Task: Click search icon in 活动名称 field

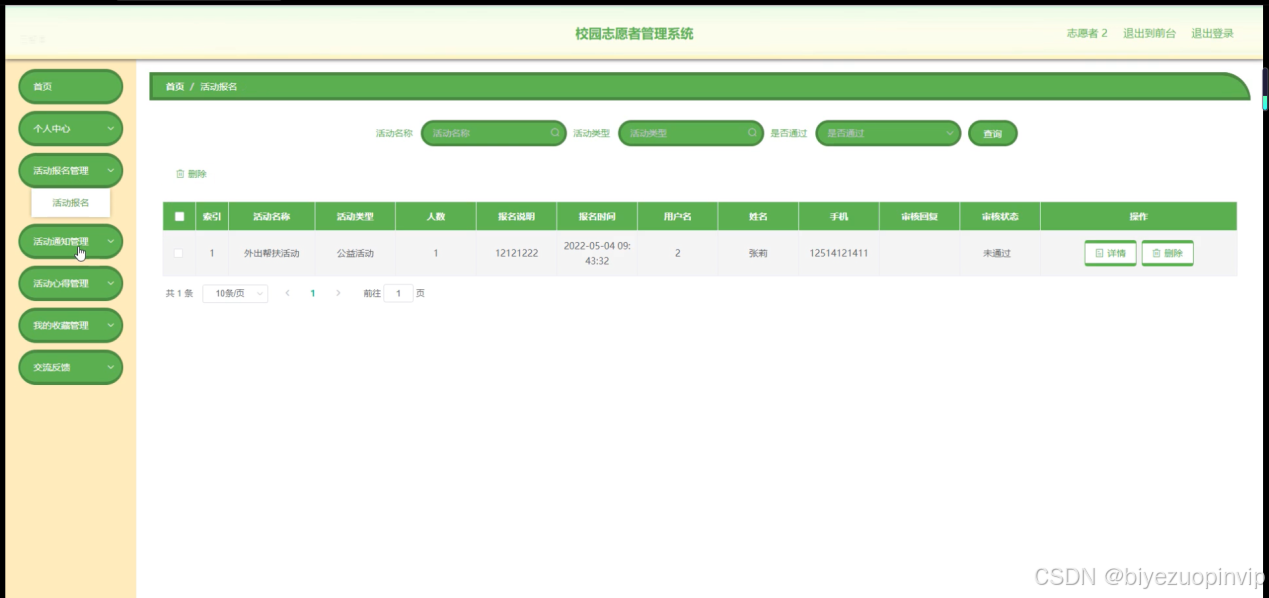Action: point(555,132)
